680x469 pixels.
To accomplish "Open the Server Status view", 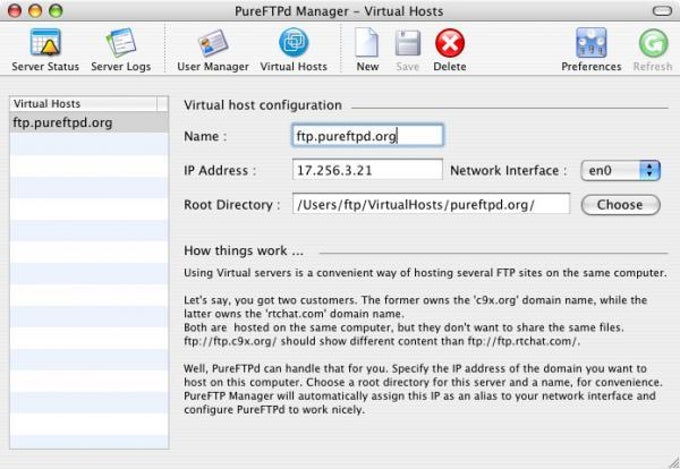I will click(x=45, y=50).
